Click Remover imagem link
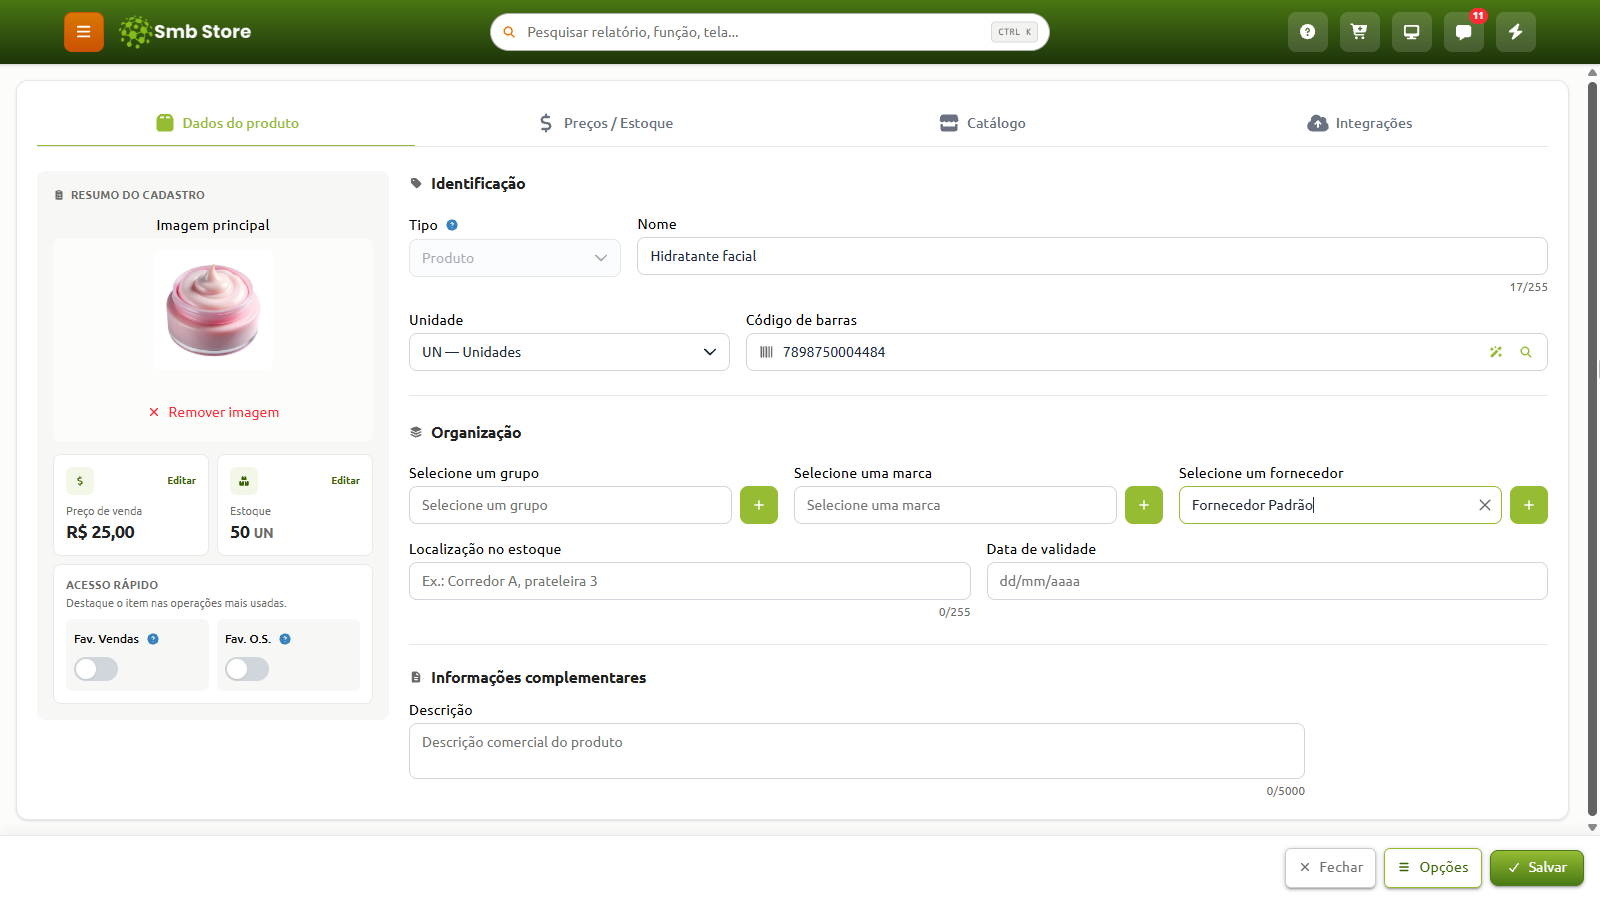This screenshot has width=1600, height=900. click(x=214, y=412)
